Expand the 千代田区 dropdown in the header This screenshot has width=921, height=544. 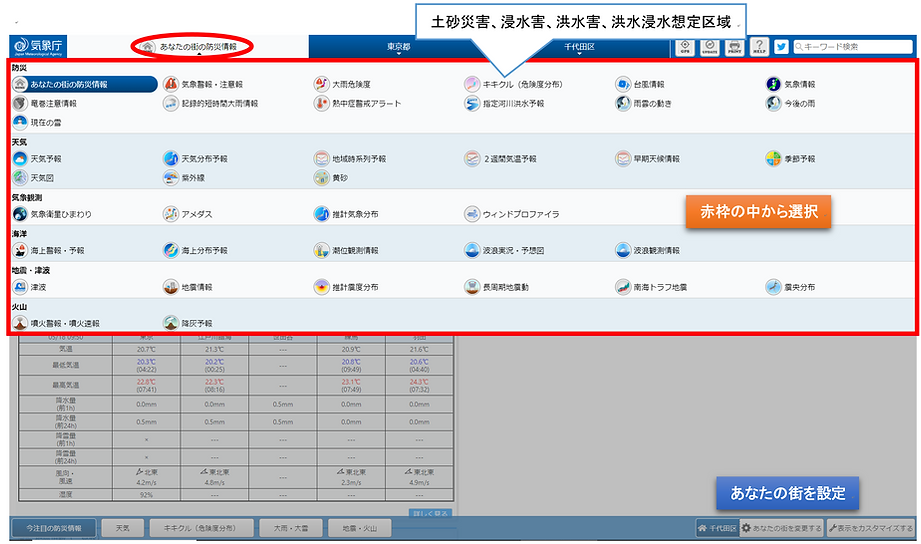click(x=579, y=47)
